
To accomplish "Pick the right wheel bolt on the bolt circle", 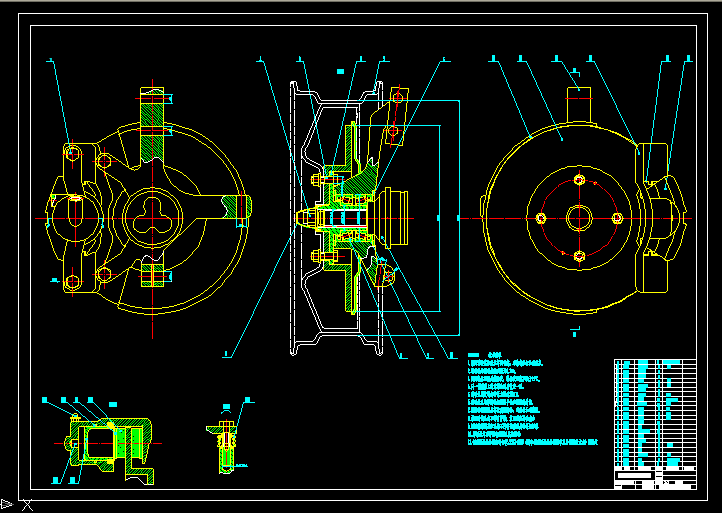I will (617, 218).
